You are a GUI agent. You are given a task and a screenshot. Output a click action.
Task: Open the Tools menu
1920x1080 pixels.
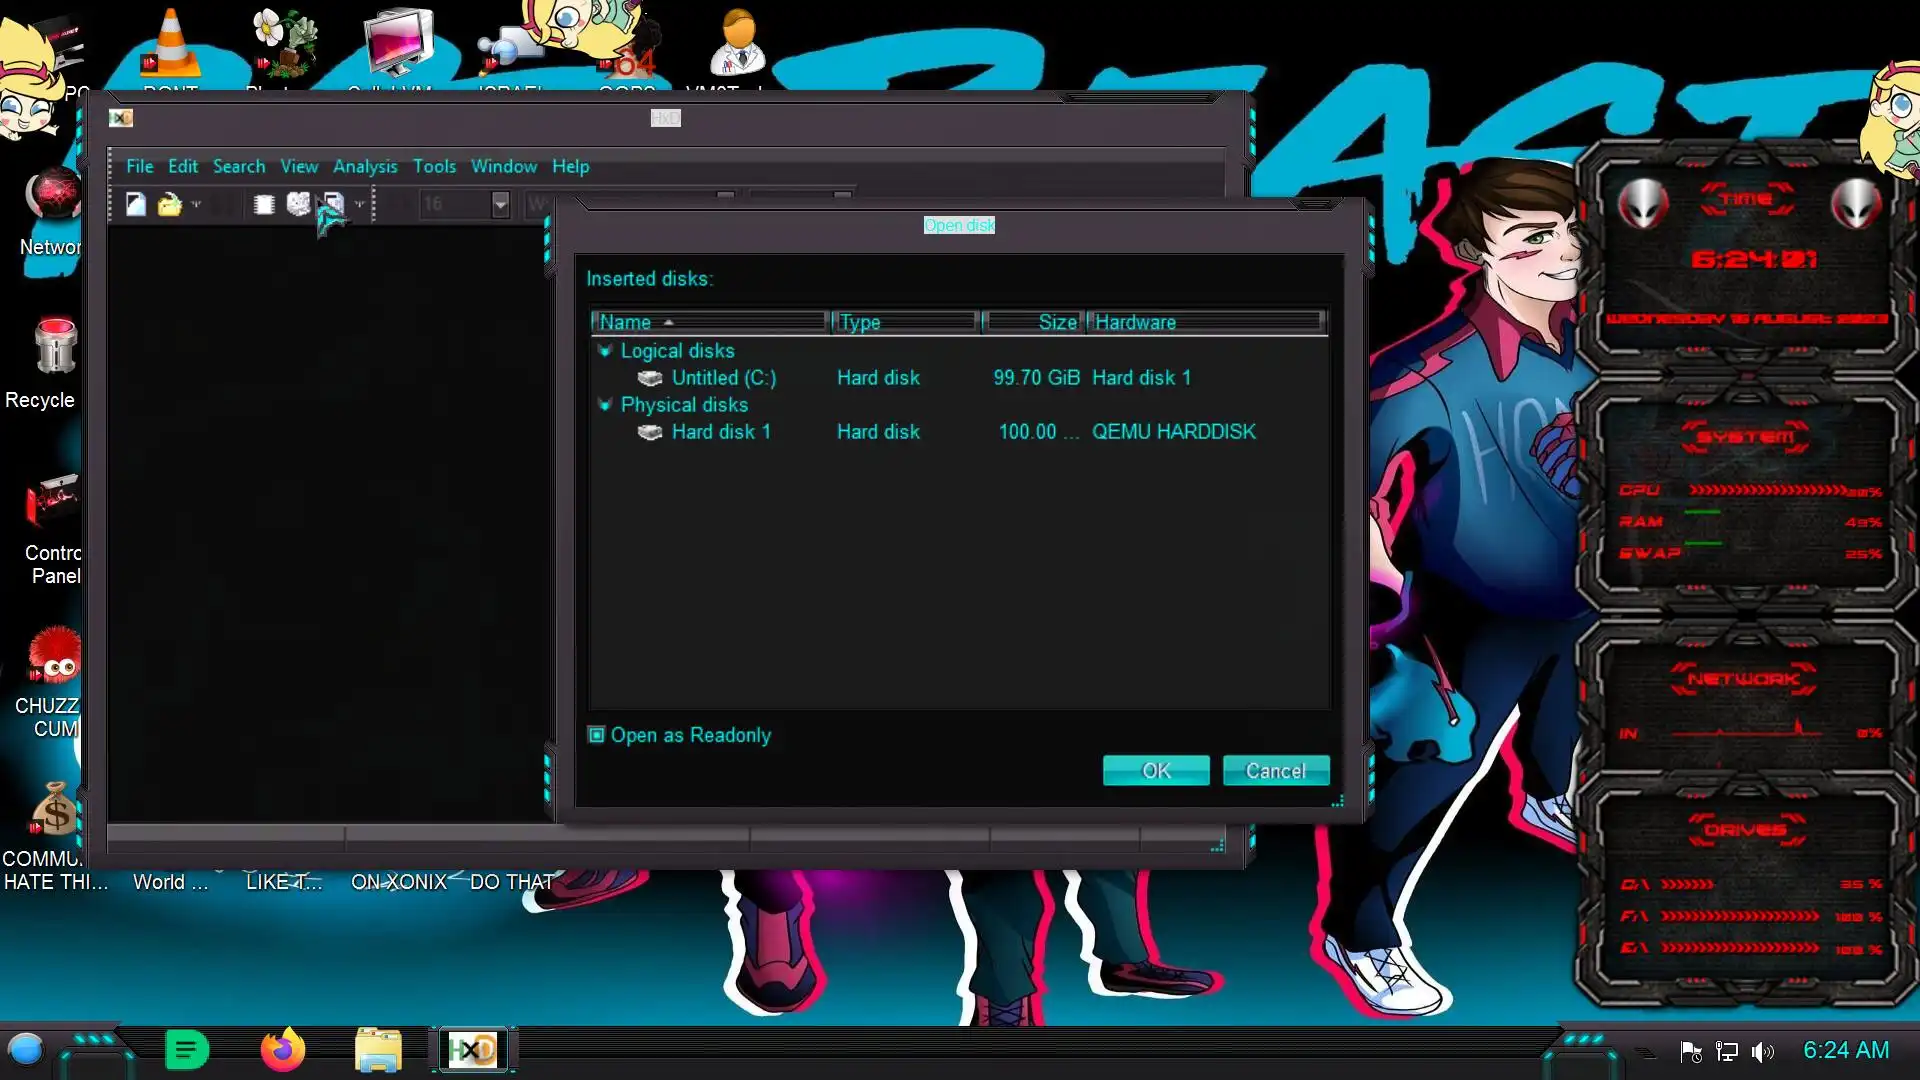pos(434,166)
